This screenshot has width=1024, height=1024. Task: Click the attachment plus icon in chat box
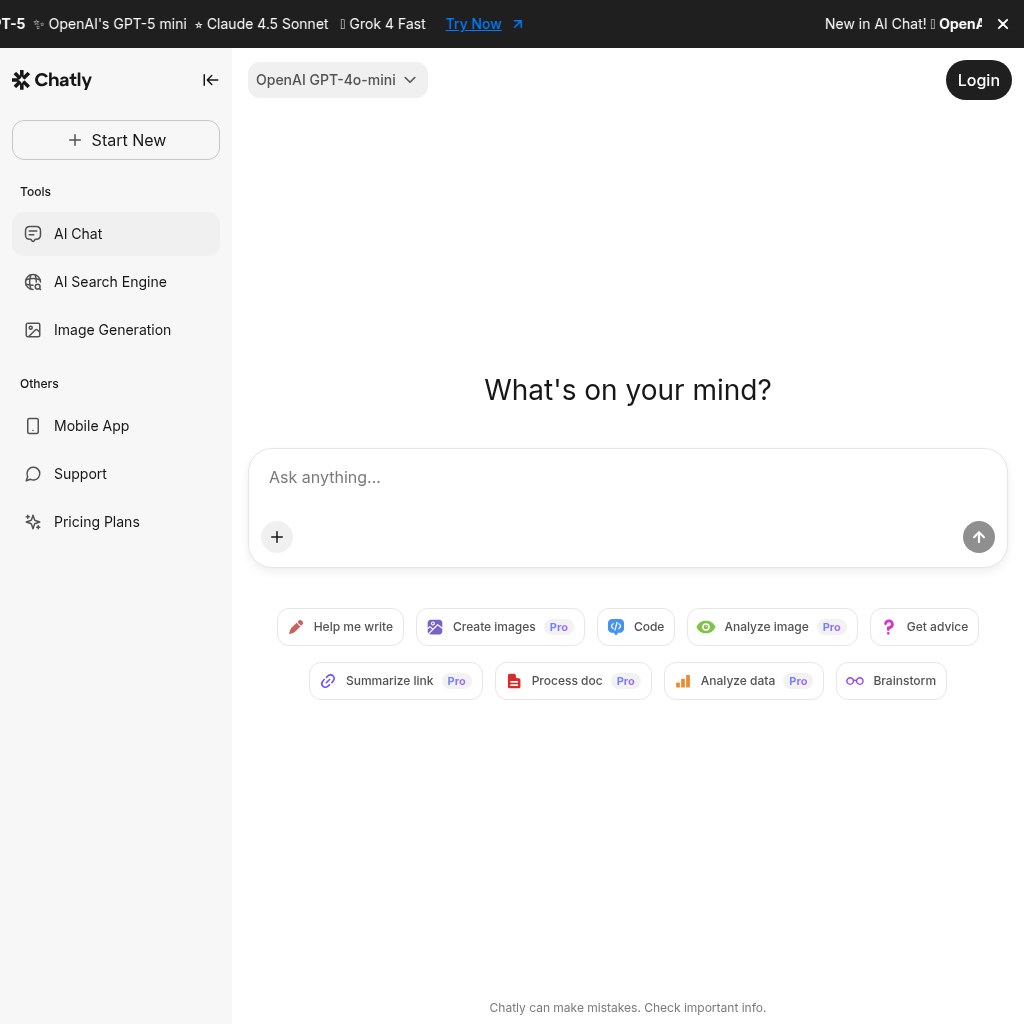point(277,537)
